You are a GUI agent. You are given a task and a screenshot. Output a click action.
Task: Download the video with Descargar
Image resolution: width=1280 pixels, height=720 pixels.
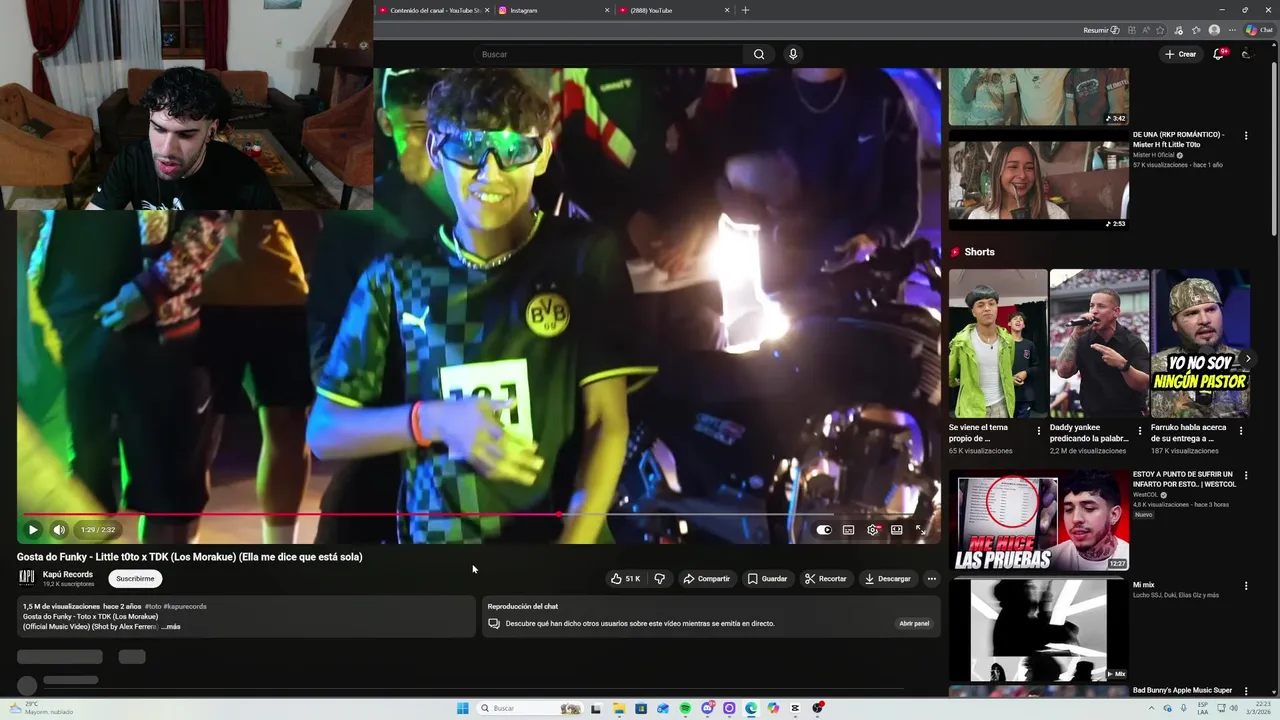point(887,579)
